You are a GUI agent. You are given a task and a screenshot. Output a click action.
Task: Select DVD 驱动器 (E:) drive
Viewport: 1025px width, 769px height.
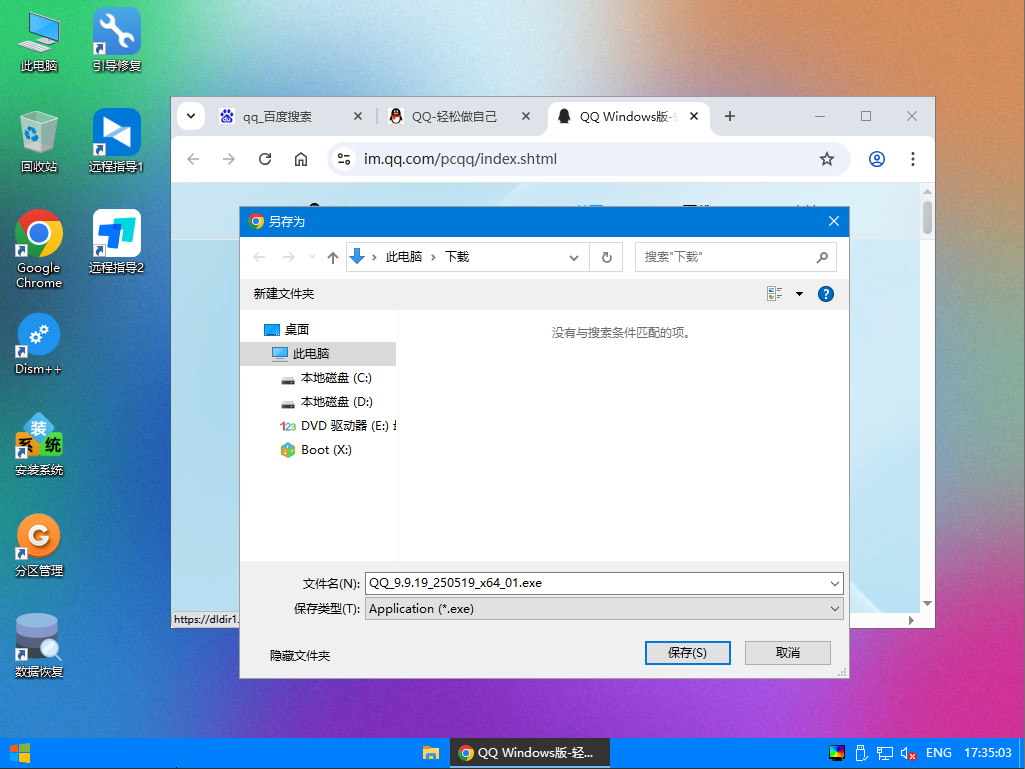pyautogui.click(x=337, y=426)
